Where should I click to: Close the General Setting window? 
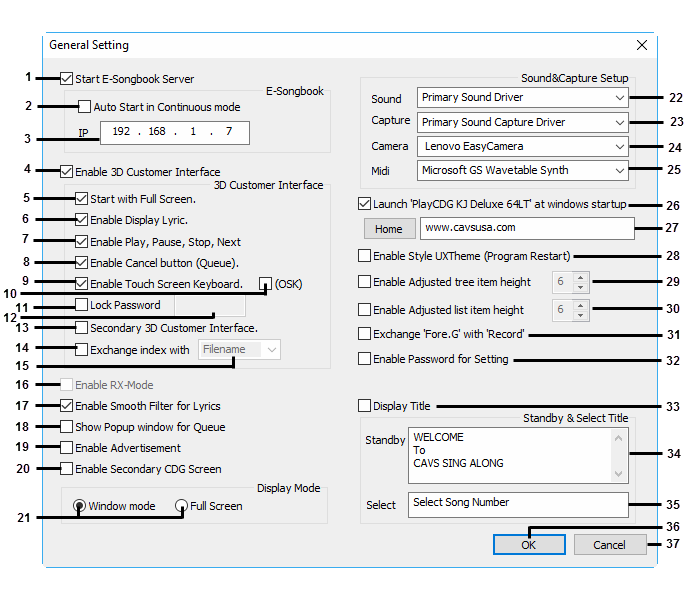[x=642, y=45]
